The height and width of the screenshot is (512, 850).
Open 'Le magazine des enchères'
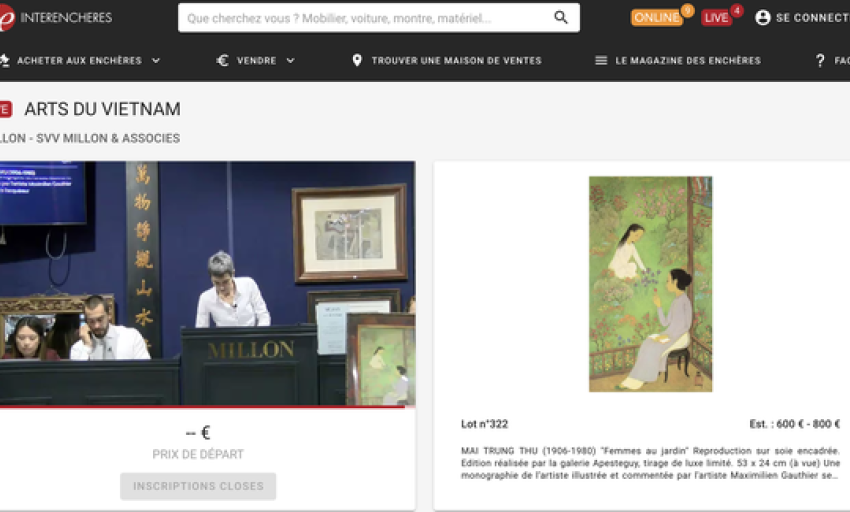(x=688, y=60)
